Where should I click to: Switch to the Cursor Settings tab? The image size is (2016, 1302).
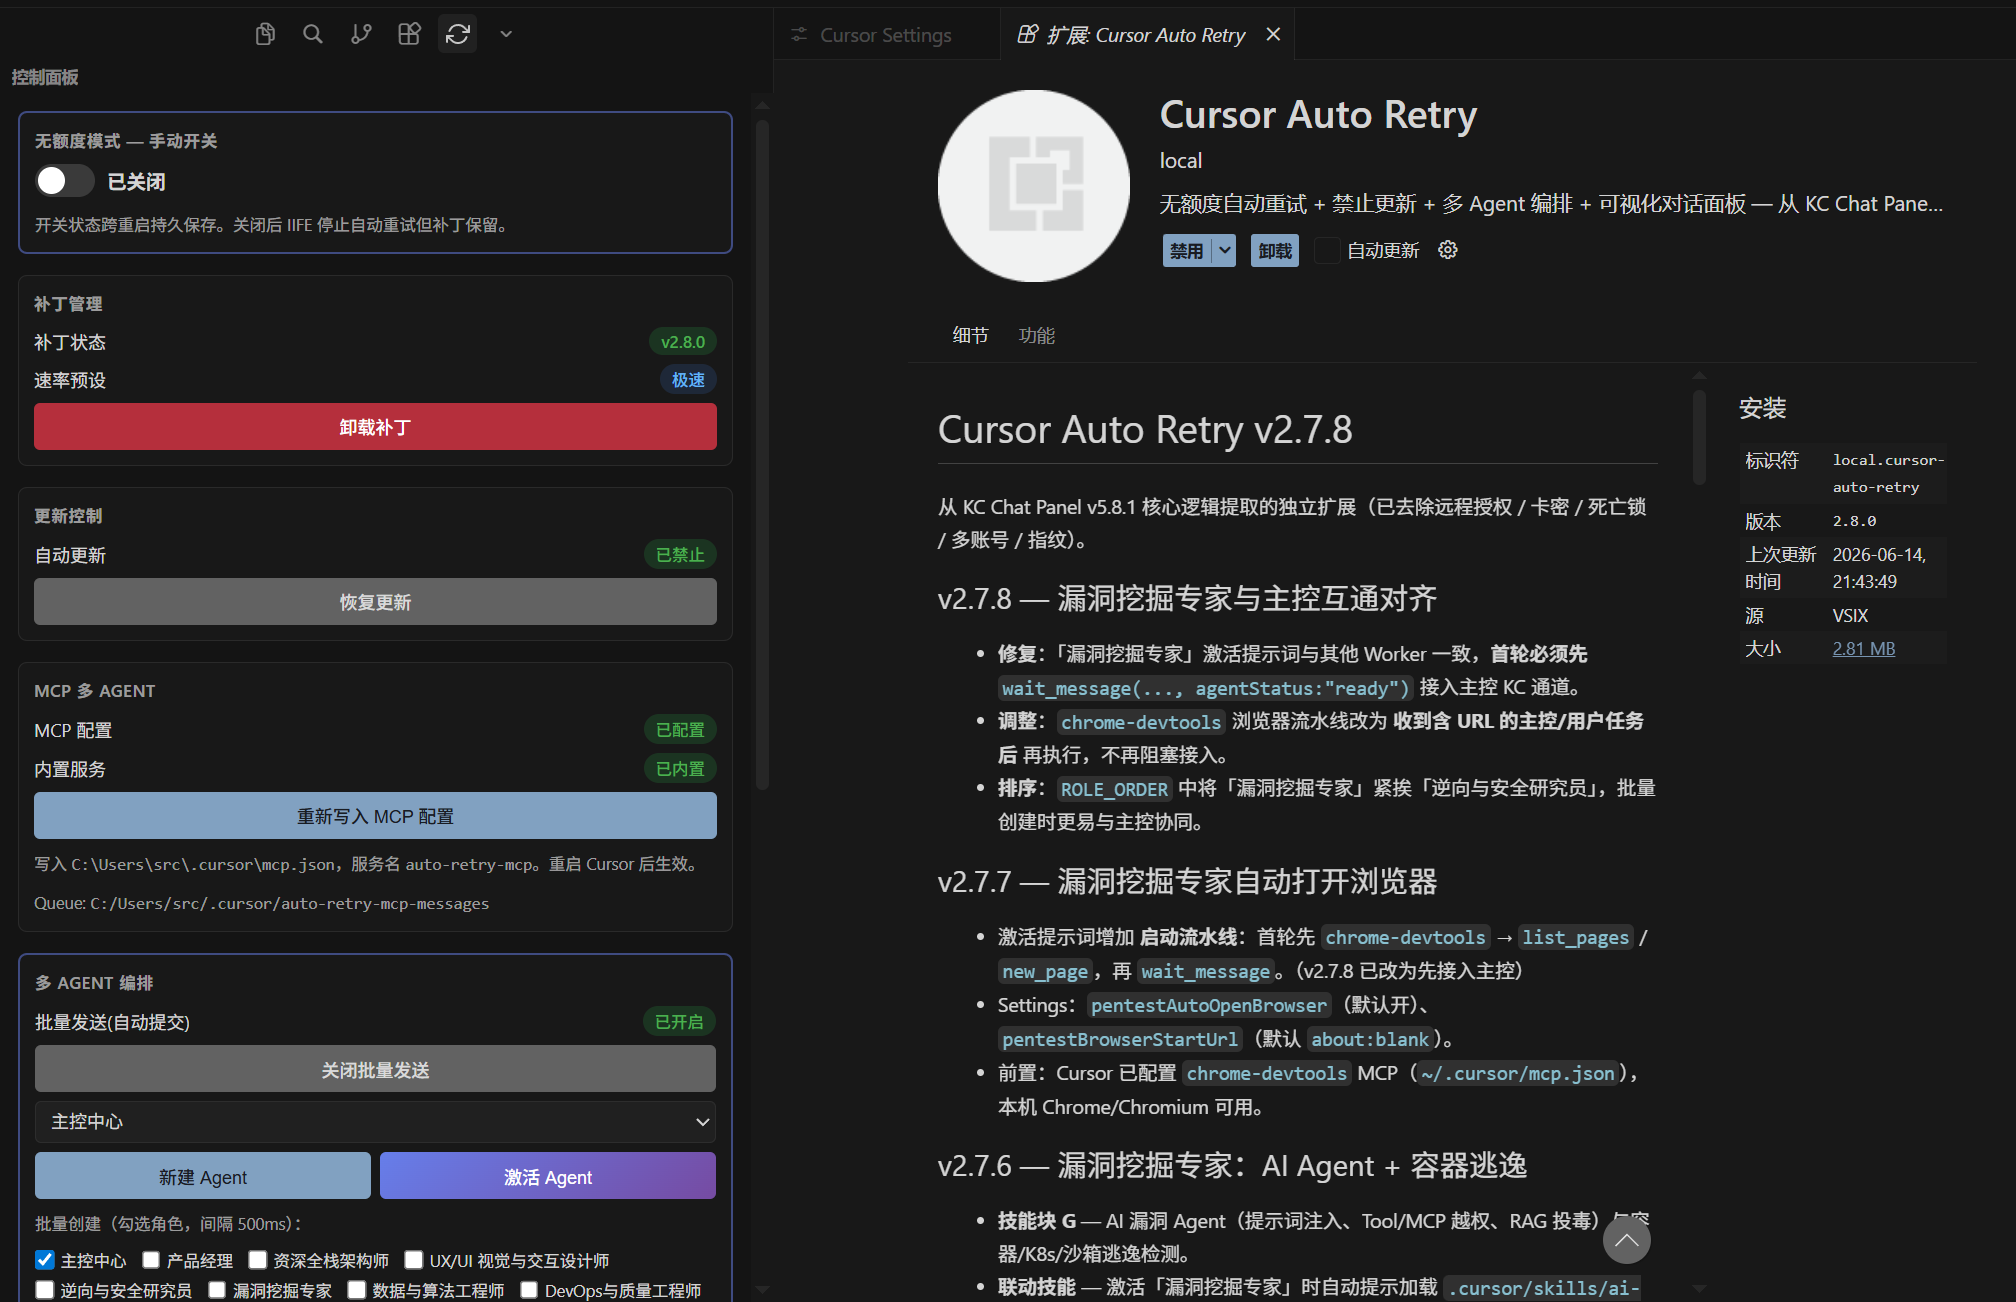(885, 35)
